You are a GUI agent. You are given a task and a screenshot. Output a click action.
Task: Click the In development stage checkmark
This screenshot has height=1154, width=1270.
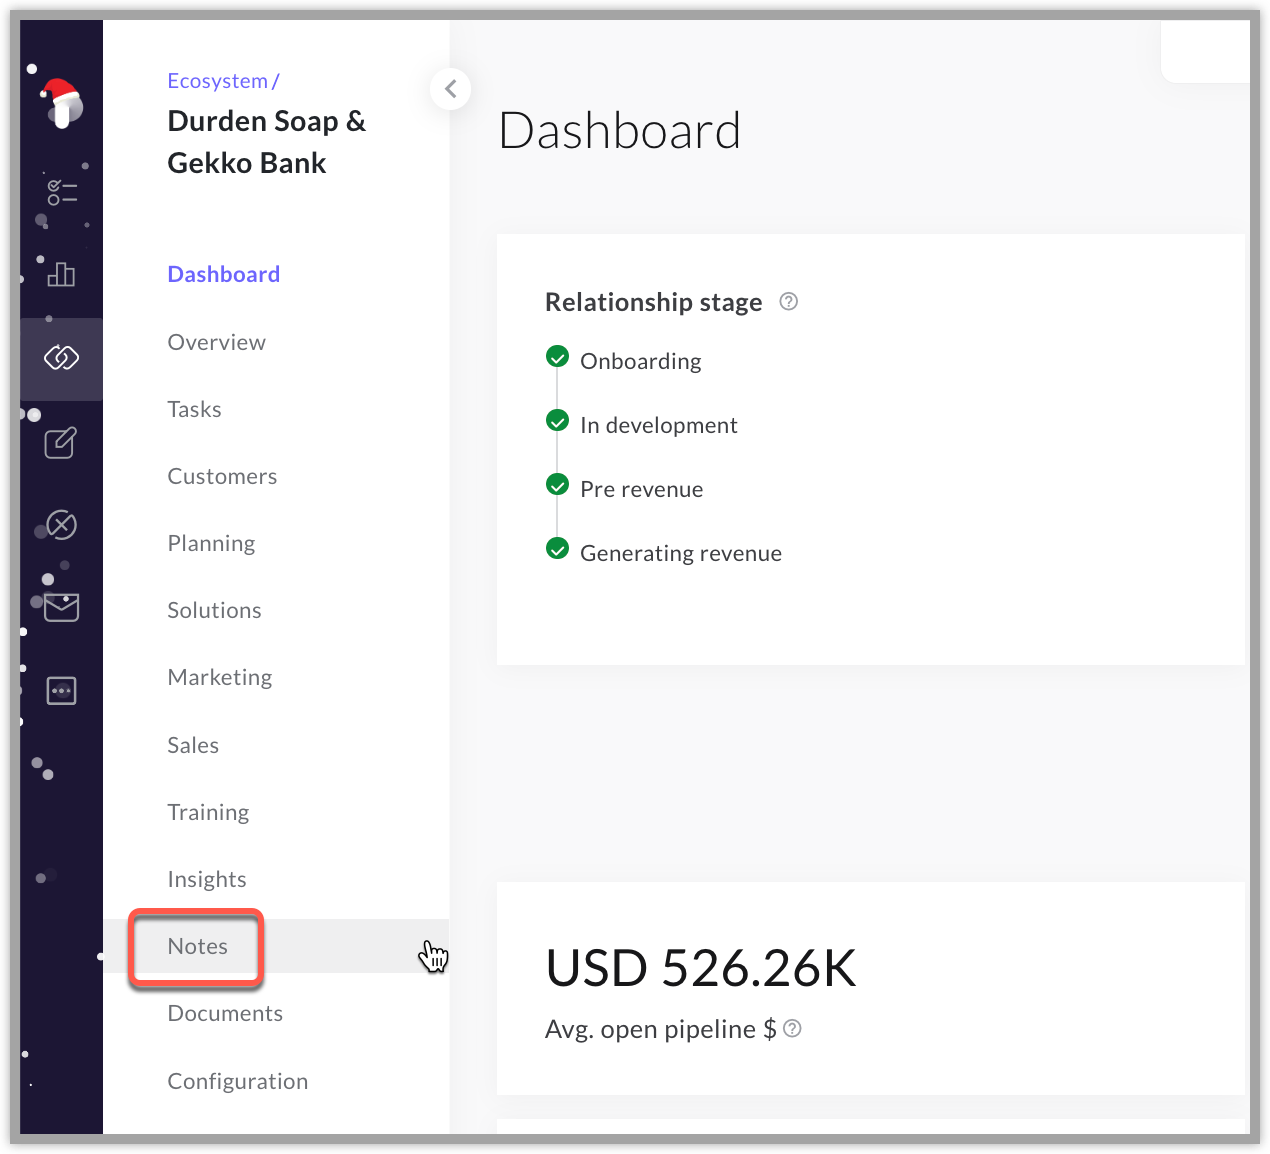pyautogui.click(x=557, y=421)
